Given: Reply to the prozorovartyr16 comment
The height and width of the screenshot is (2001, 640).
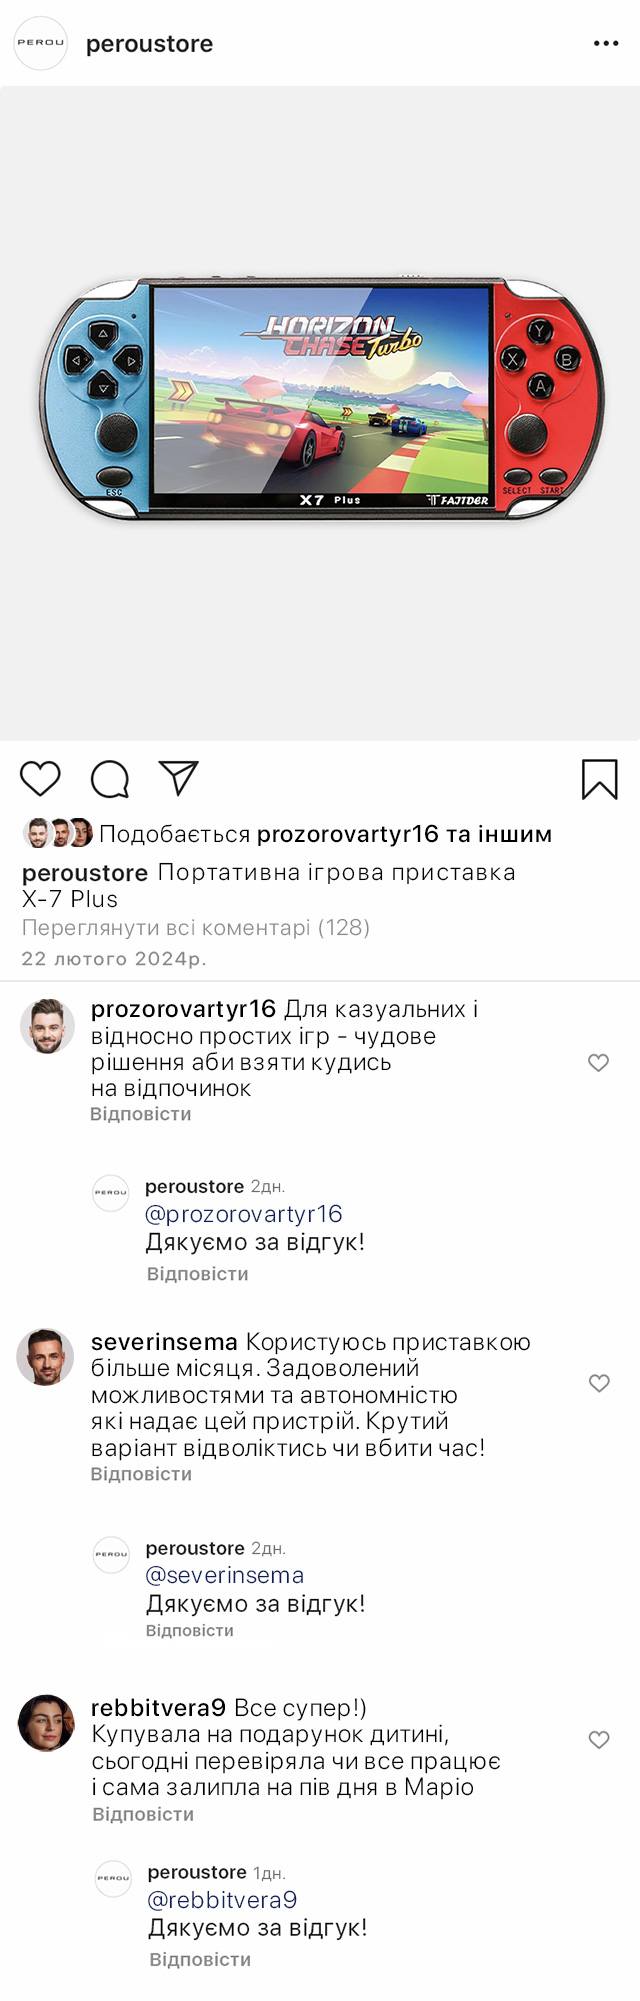Looking at the screenshot, I should coord(141,1114).
